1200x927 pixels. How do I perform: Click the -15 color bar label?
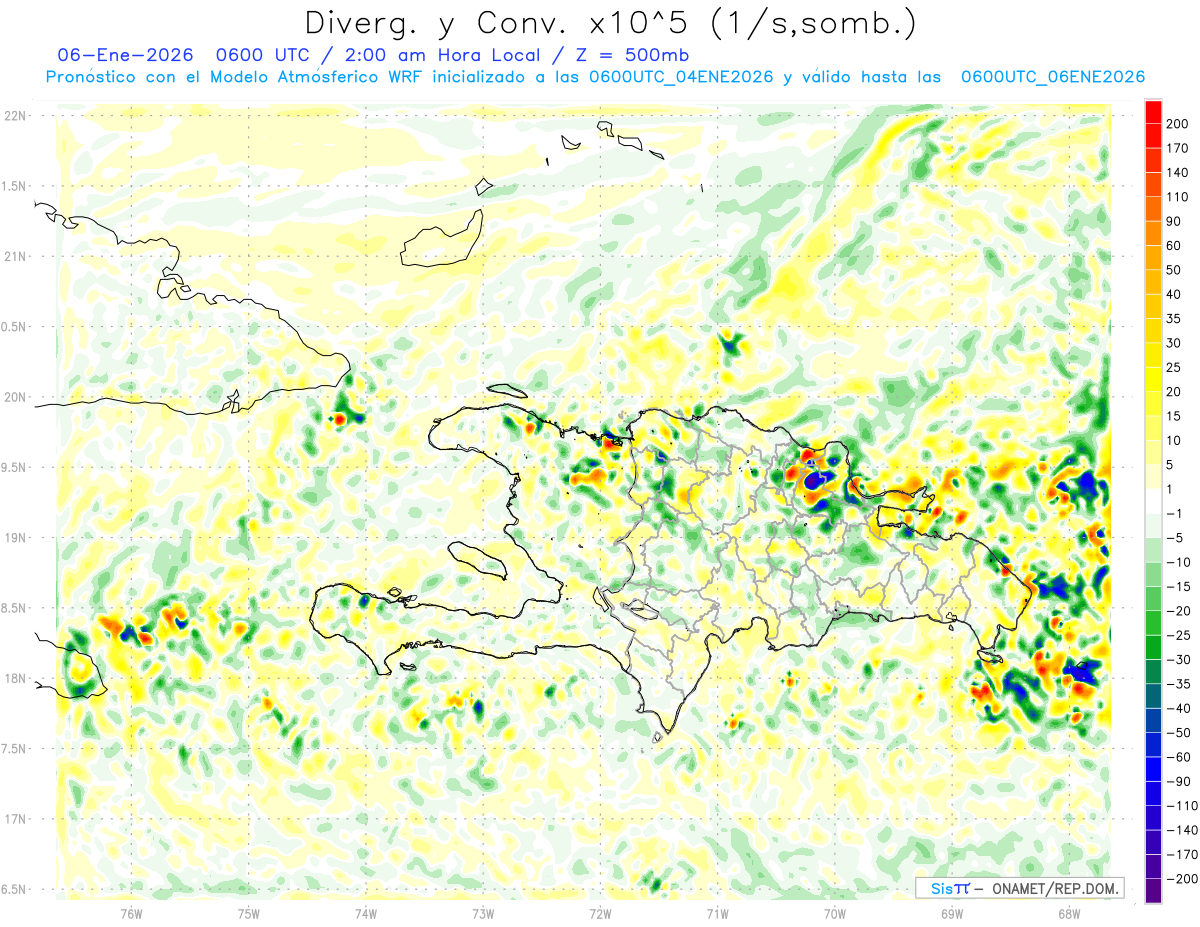1178,586
